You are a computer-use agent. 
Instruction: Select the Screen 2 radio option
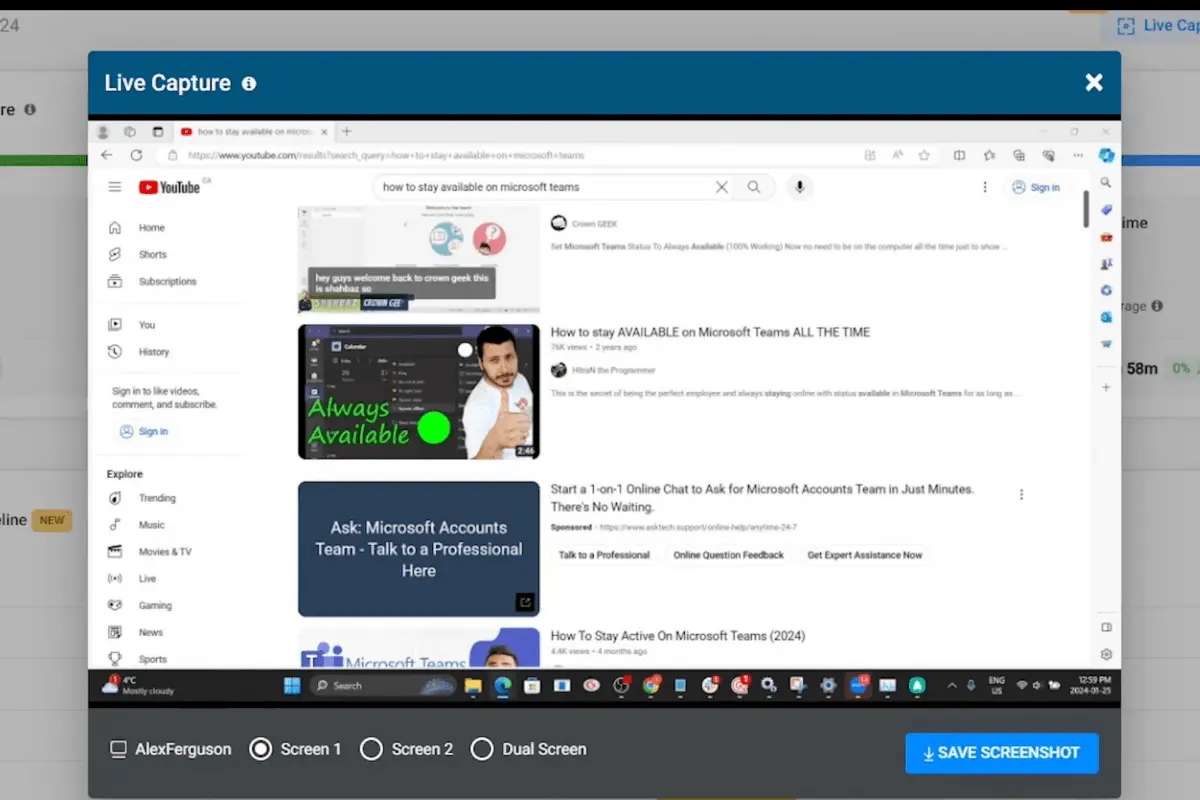(x=371, y=749)
